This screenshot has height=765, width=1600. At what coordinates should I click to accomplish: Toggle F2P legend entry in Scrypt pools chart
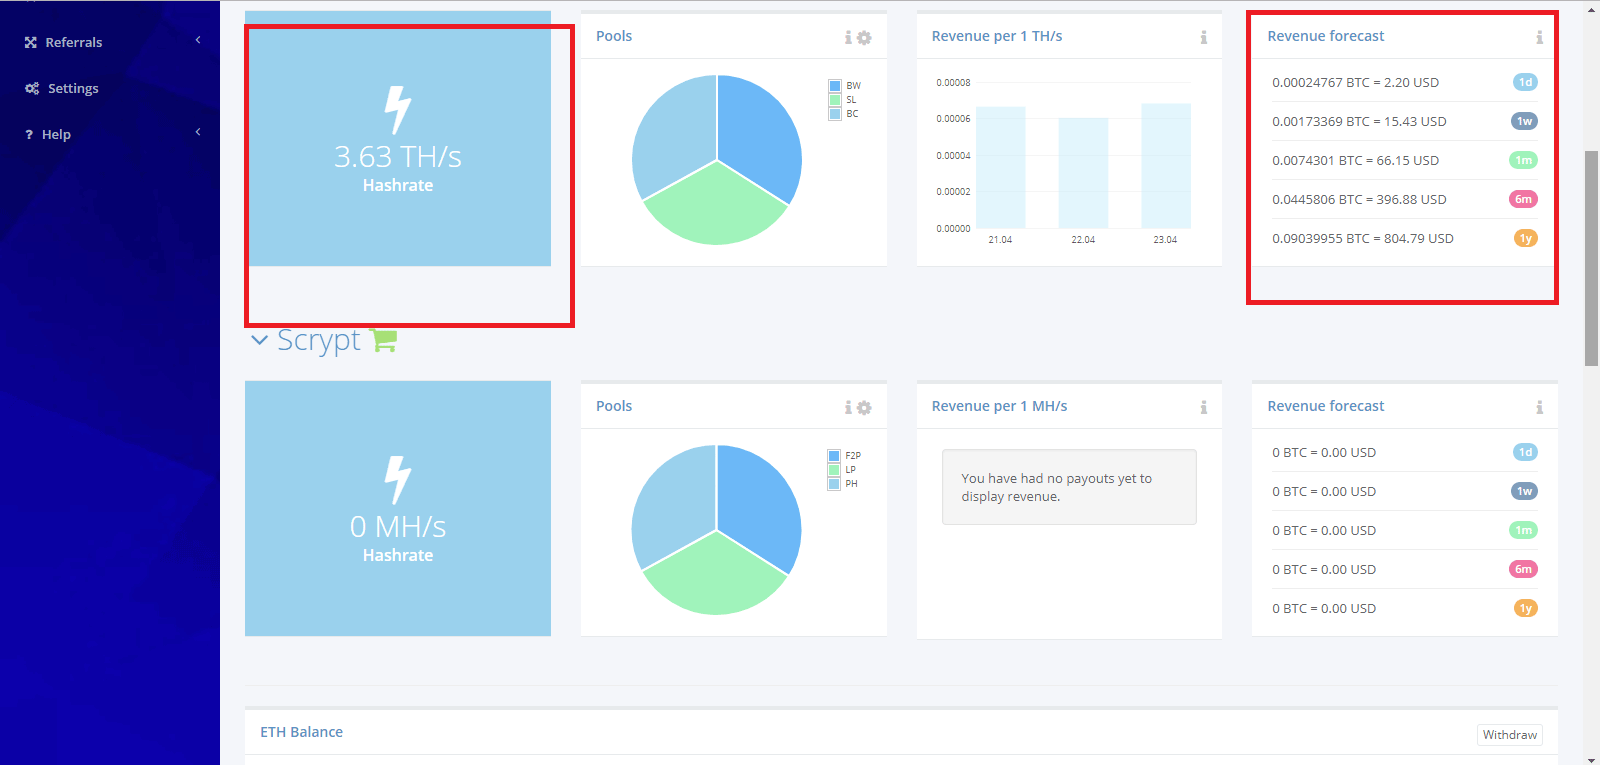(x=845, y=456)
